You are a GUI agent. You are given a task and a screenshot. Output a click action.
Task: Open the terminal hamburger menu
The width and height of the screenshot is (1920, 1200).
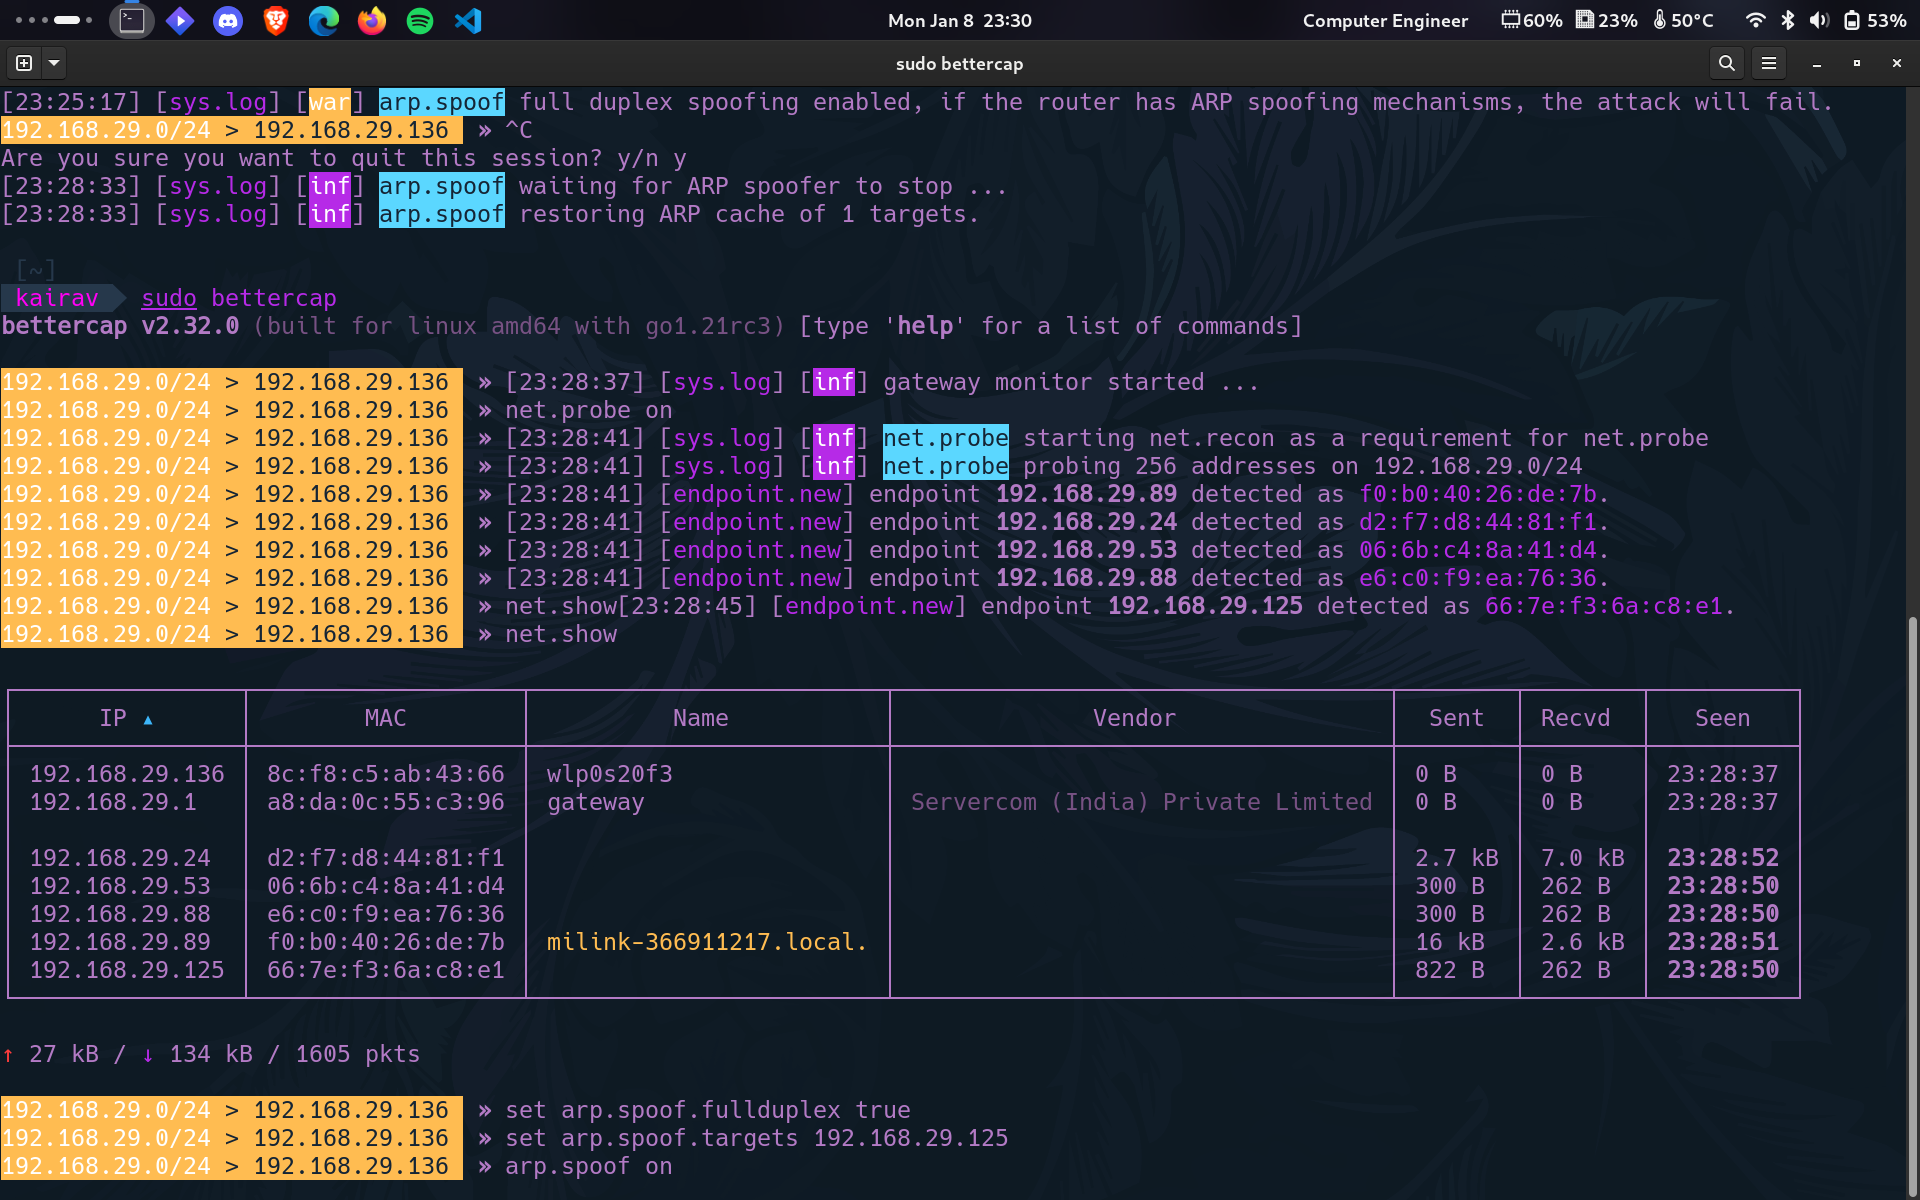pos(1769,63)
